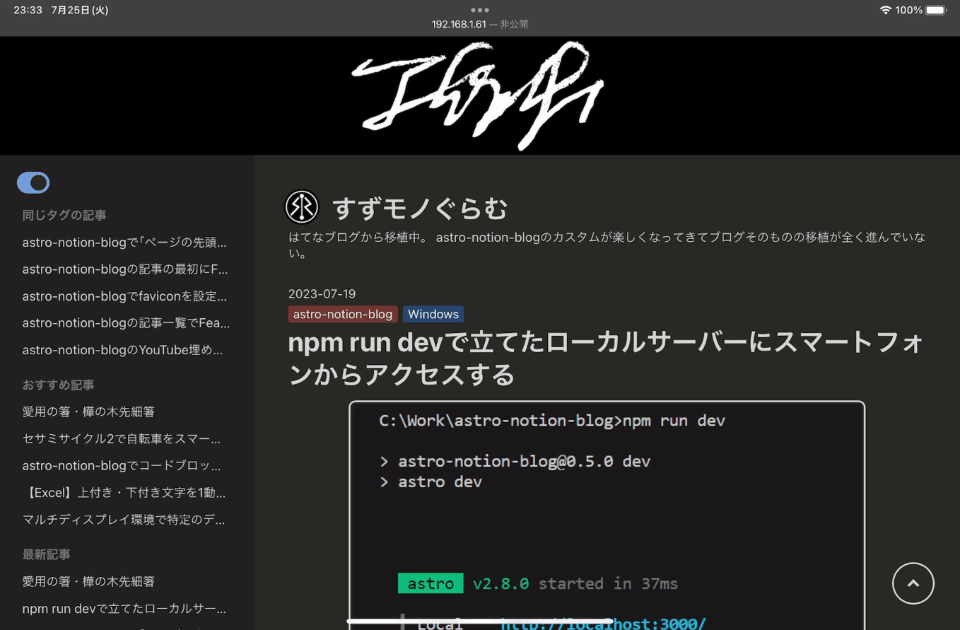Tap the battery status icon
The image size is (960, 630).
[936, 10]
